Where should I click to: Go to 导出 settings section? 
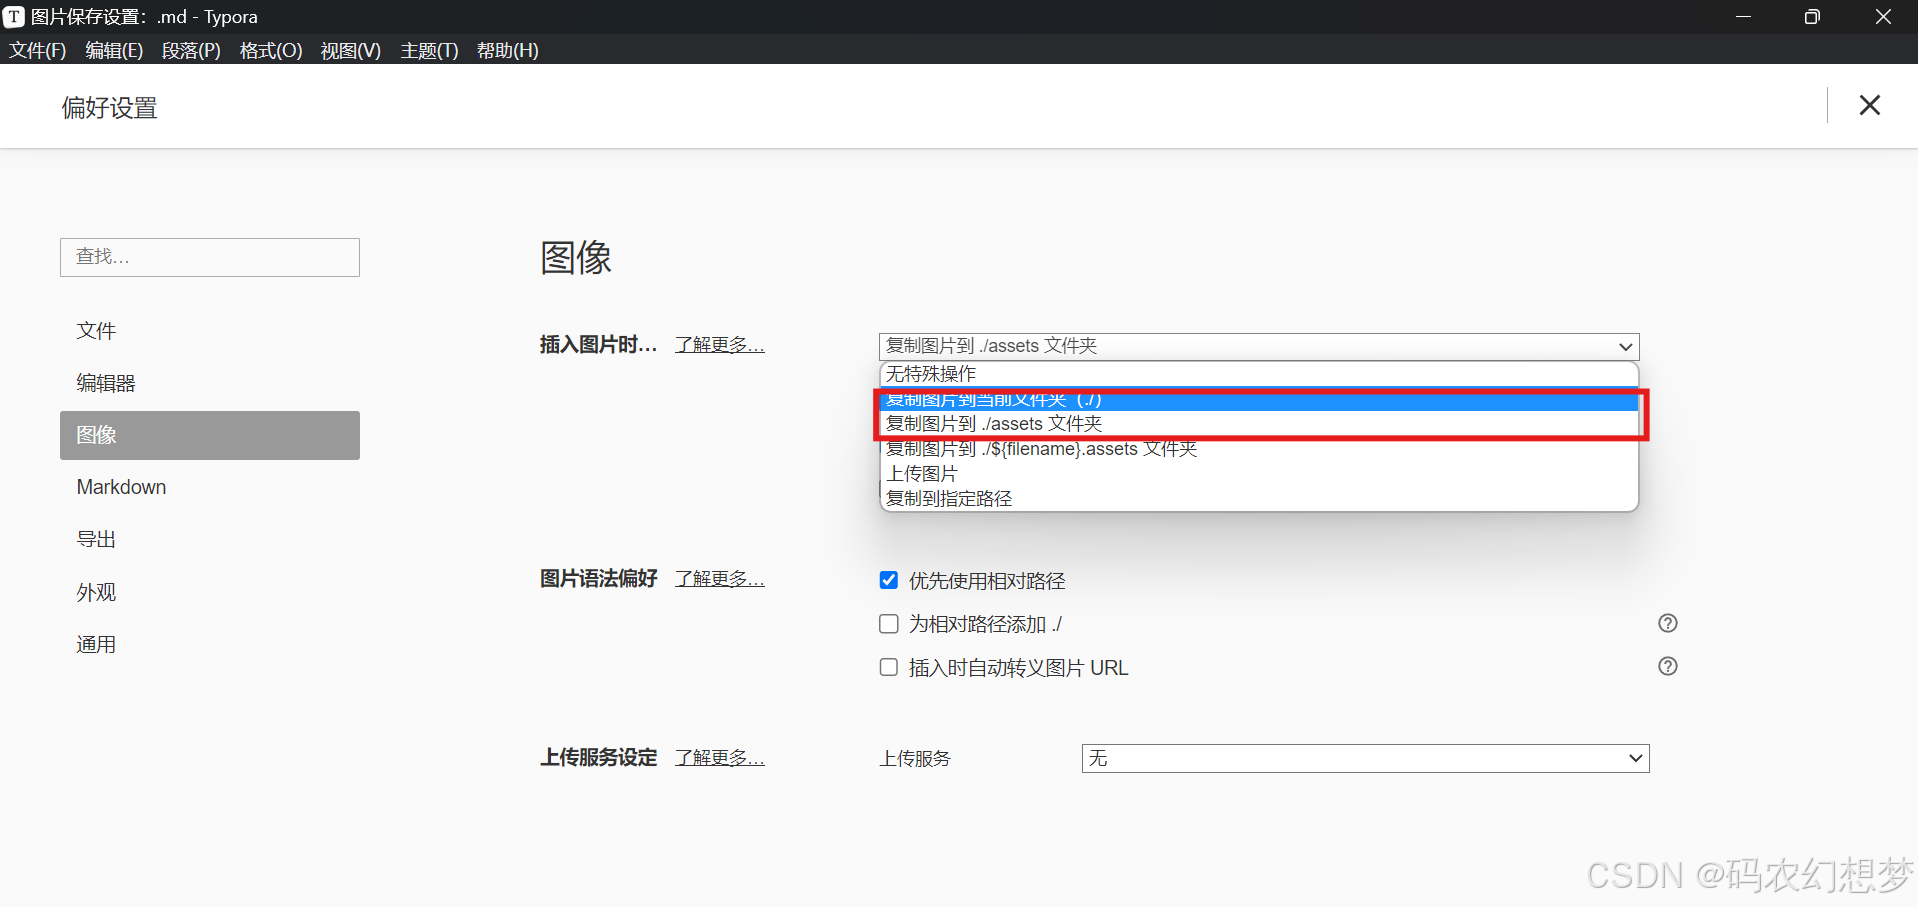pyautogui.click(x=210, y=539)
